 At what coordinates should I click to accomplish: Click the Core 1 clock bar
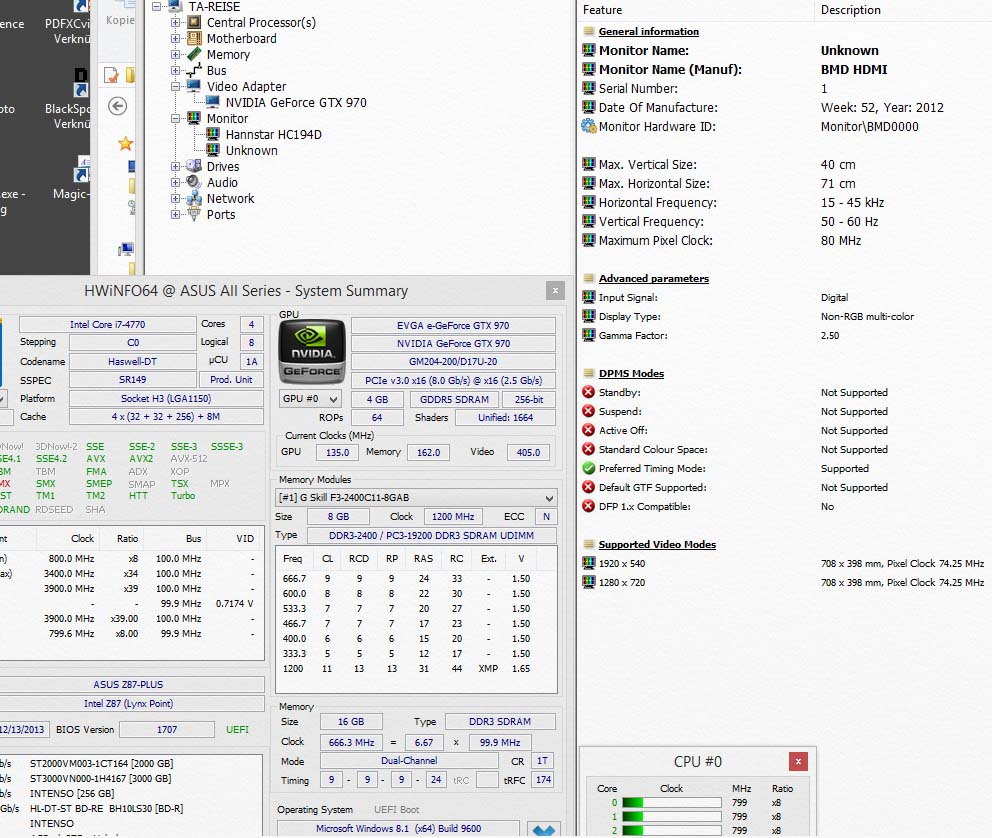click(671, 816)
